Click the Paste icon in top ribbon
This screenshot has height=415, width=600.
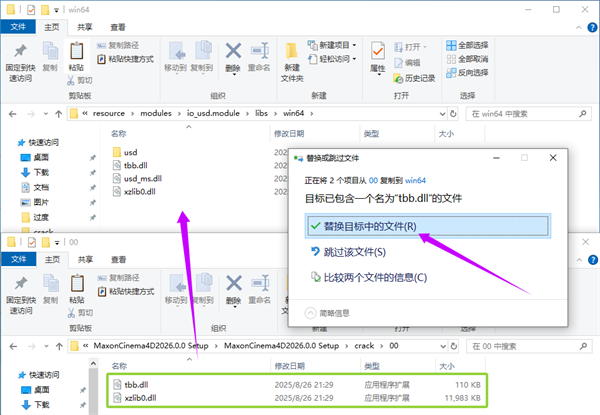(76, 54)
